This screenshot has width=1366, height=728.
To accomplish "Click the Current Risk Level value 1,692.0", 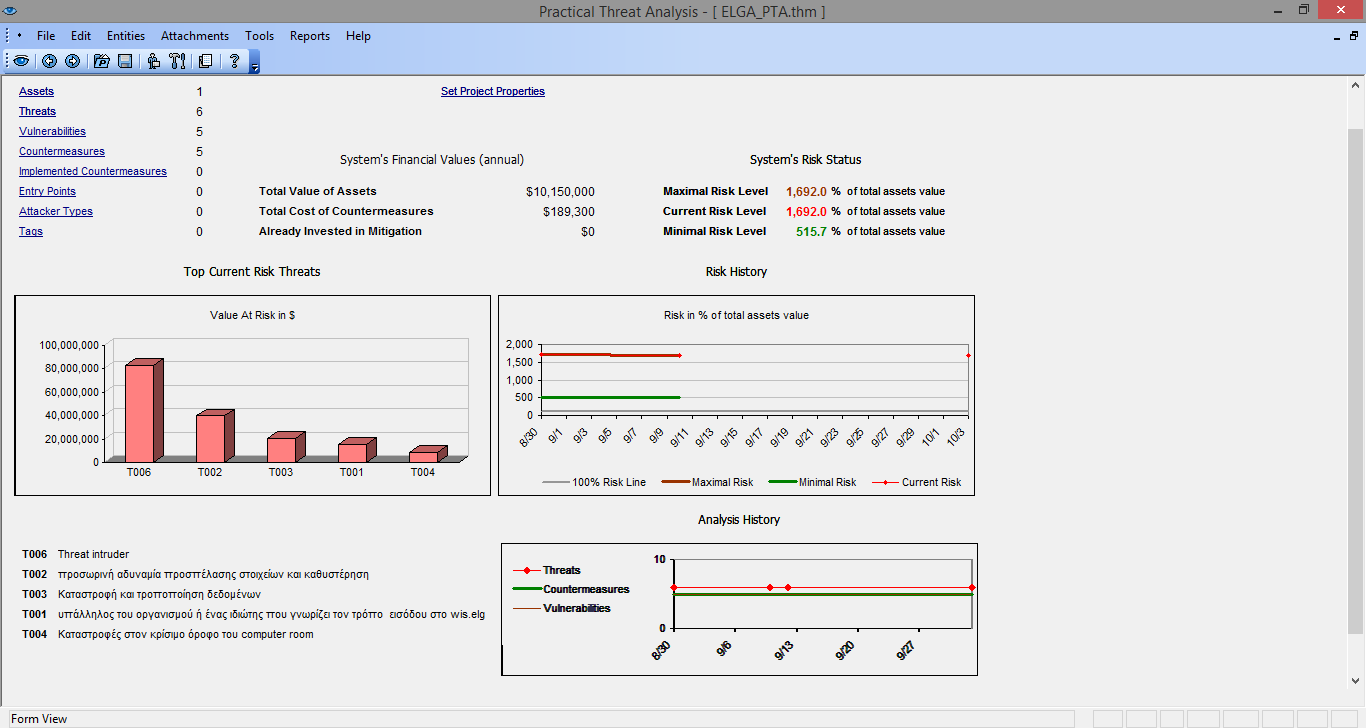I will click(x=806, y=211).
